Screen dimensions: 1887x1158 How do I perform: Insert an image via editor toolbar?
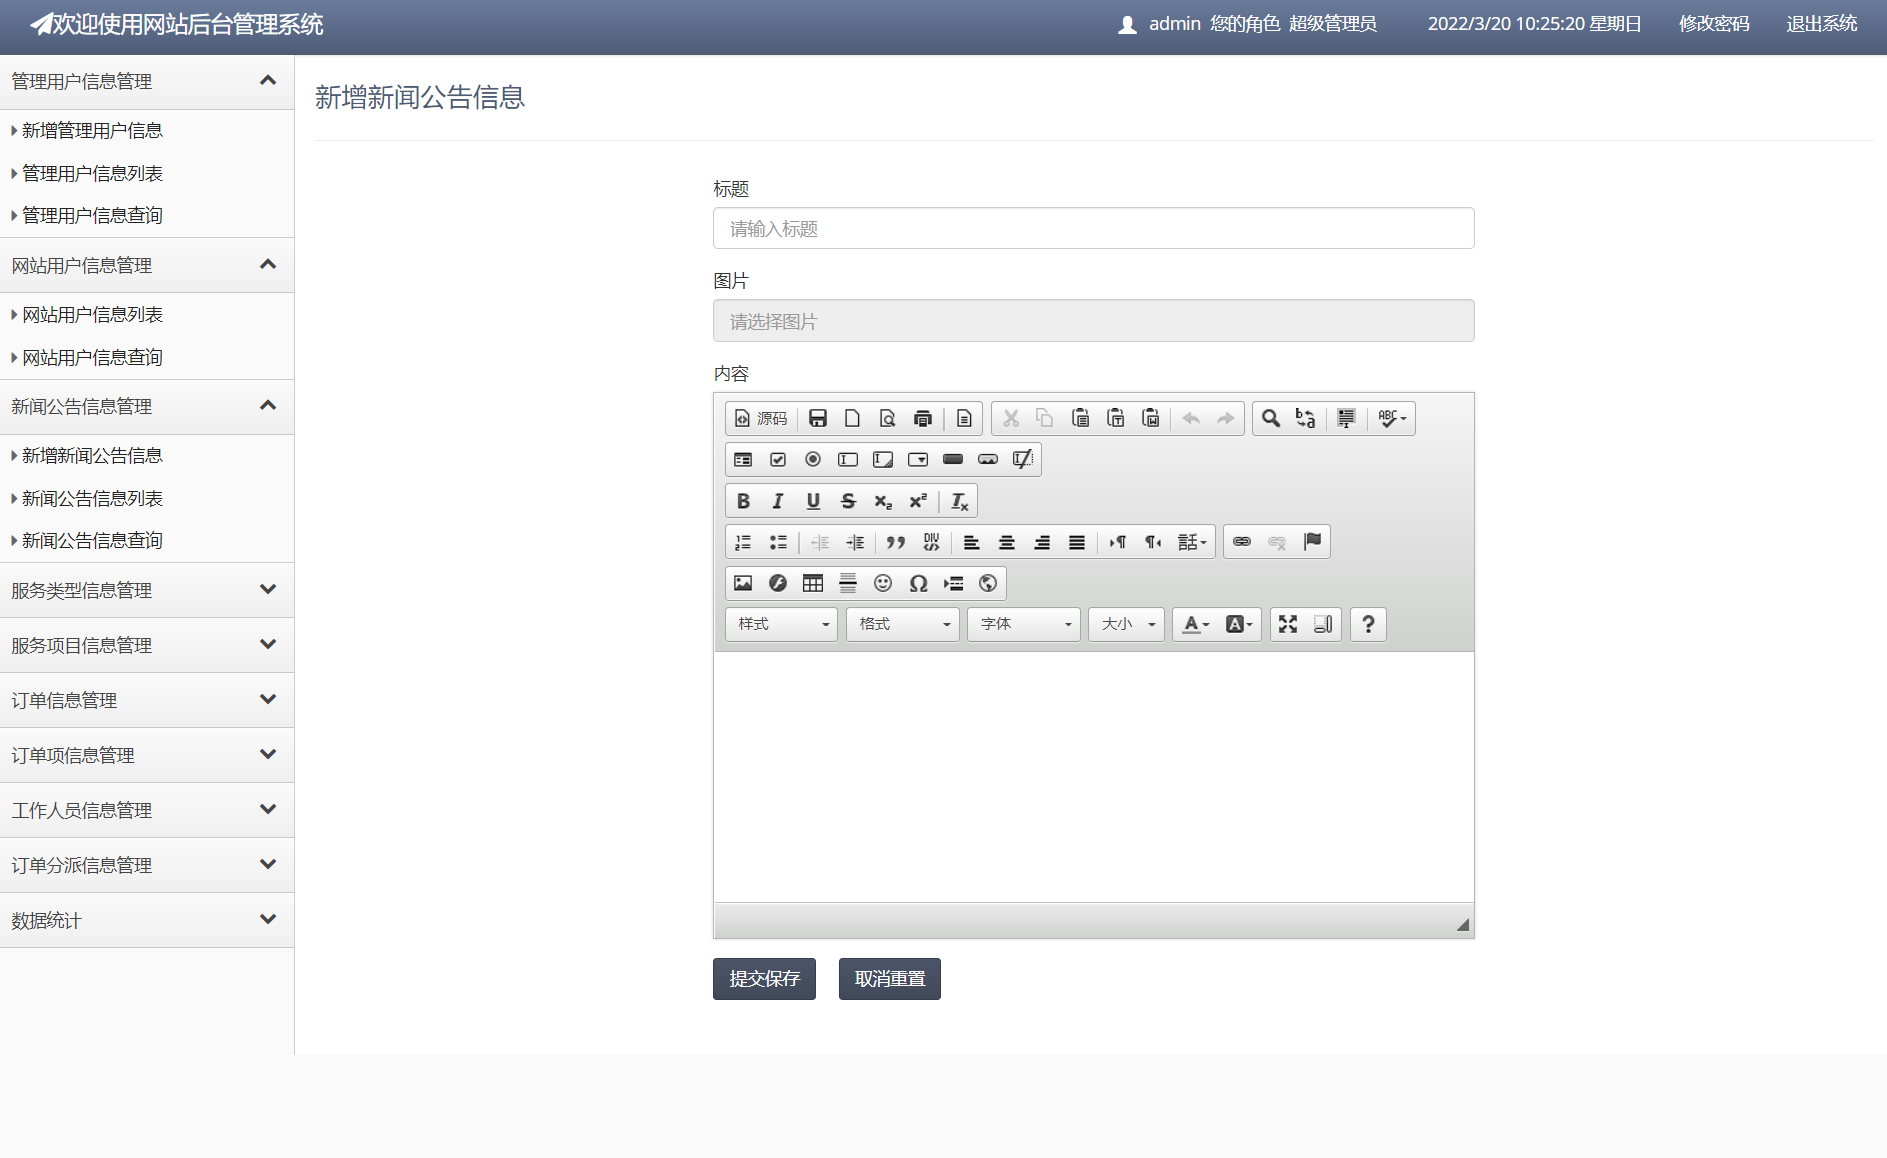coord(743,583)
